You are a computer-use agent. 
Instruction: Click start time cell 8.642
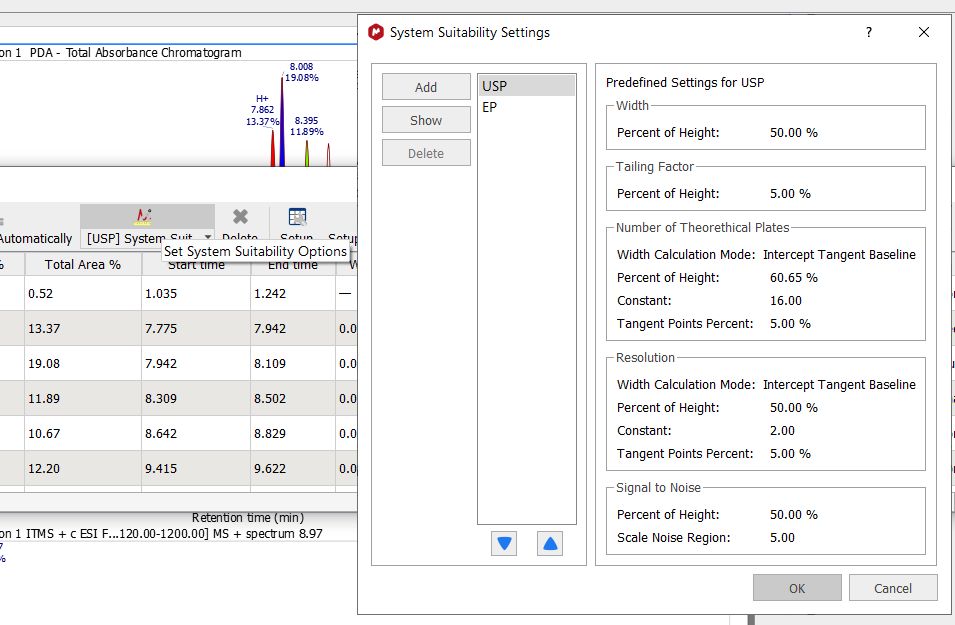(x=196, y=434)
